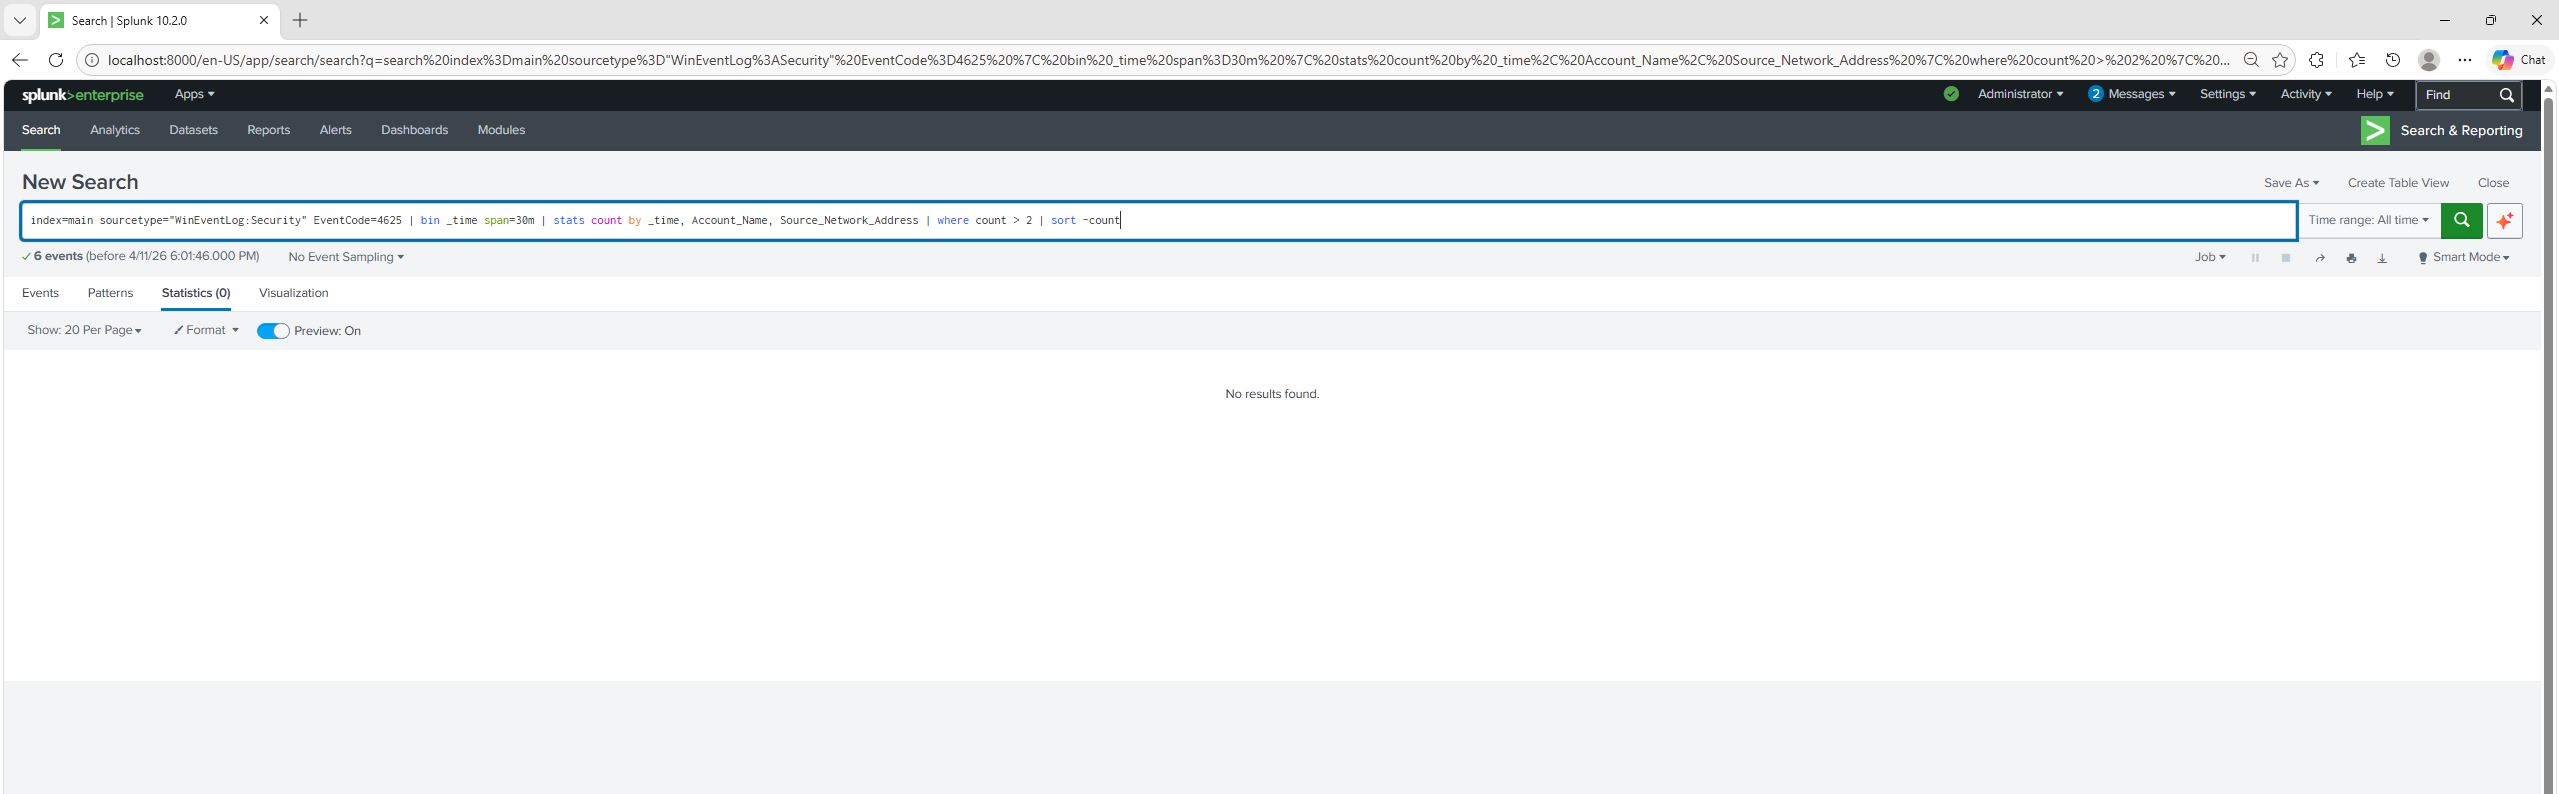
Task: Switch to the Visualization tab
Action: coord(293,293)
